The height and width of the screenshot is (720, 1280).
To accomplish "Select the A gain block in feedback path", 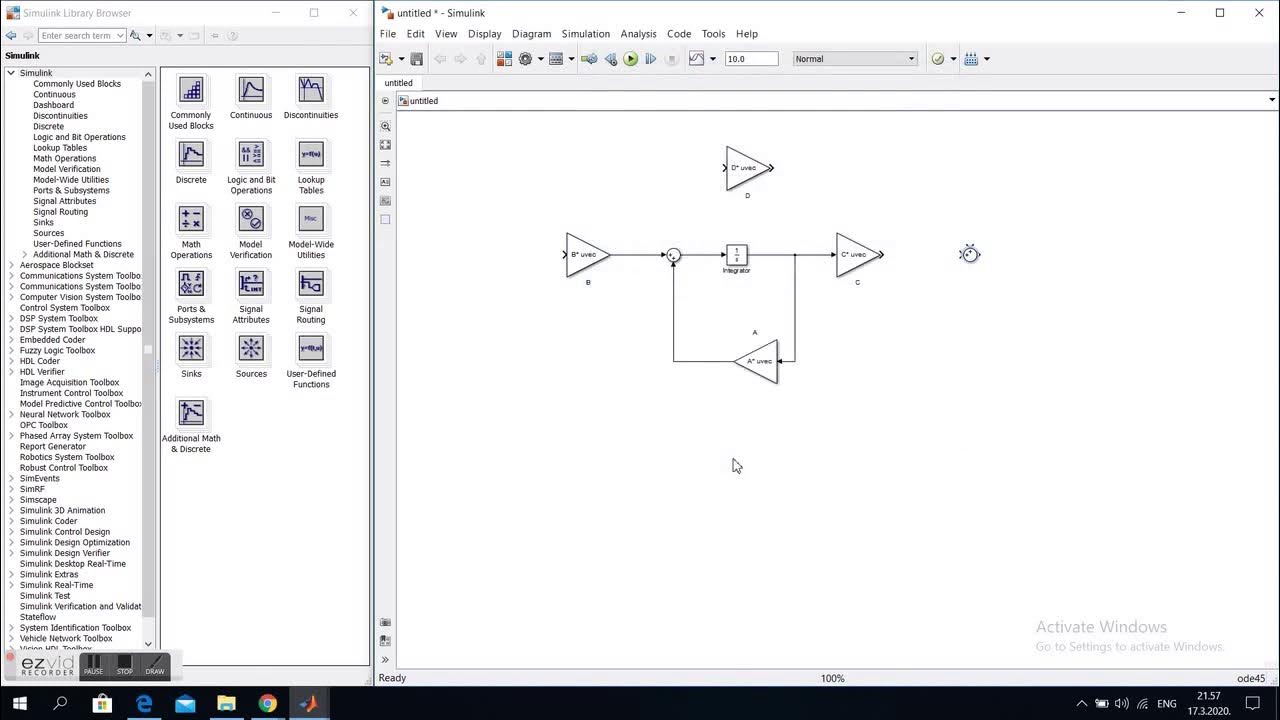I will (x=756, y=361).
